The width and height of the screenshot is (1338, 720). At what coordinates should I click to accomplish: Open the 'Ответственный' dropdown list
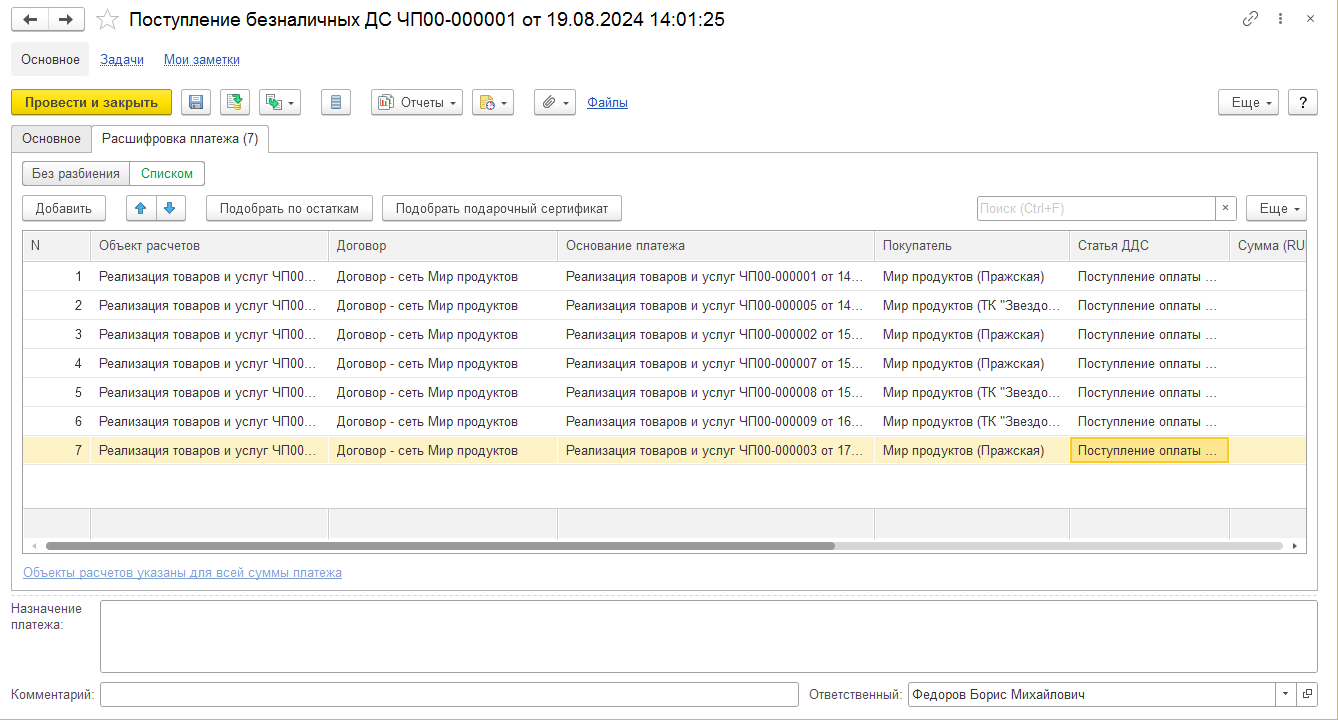[x=1284, y=694]
